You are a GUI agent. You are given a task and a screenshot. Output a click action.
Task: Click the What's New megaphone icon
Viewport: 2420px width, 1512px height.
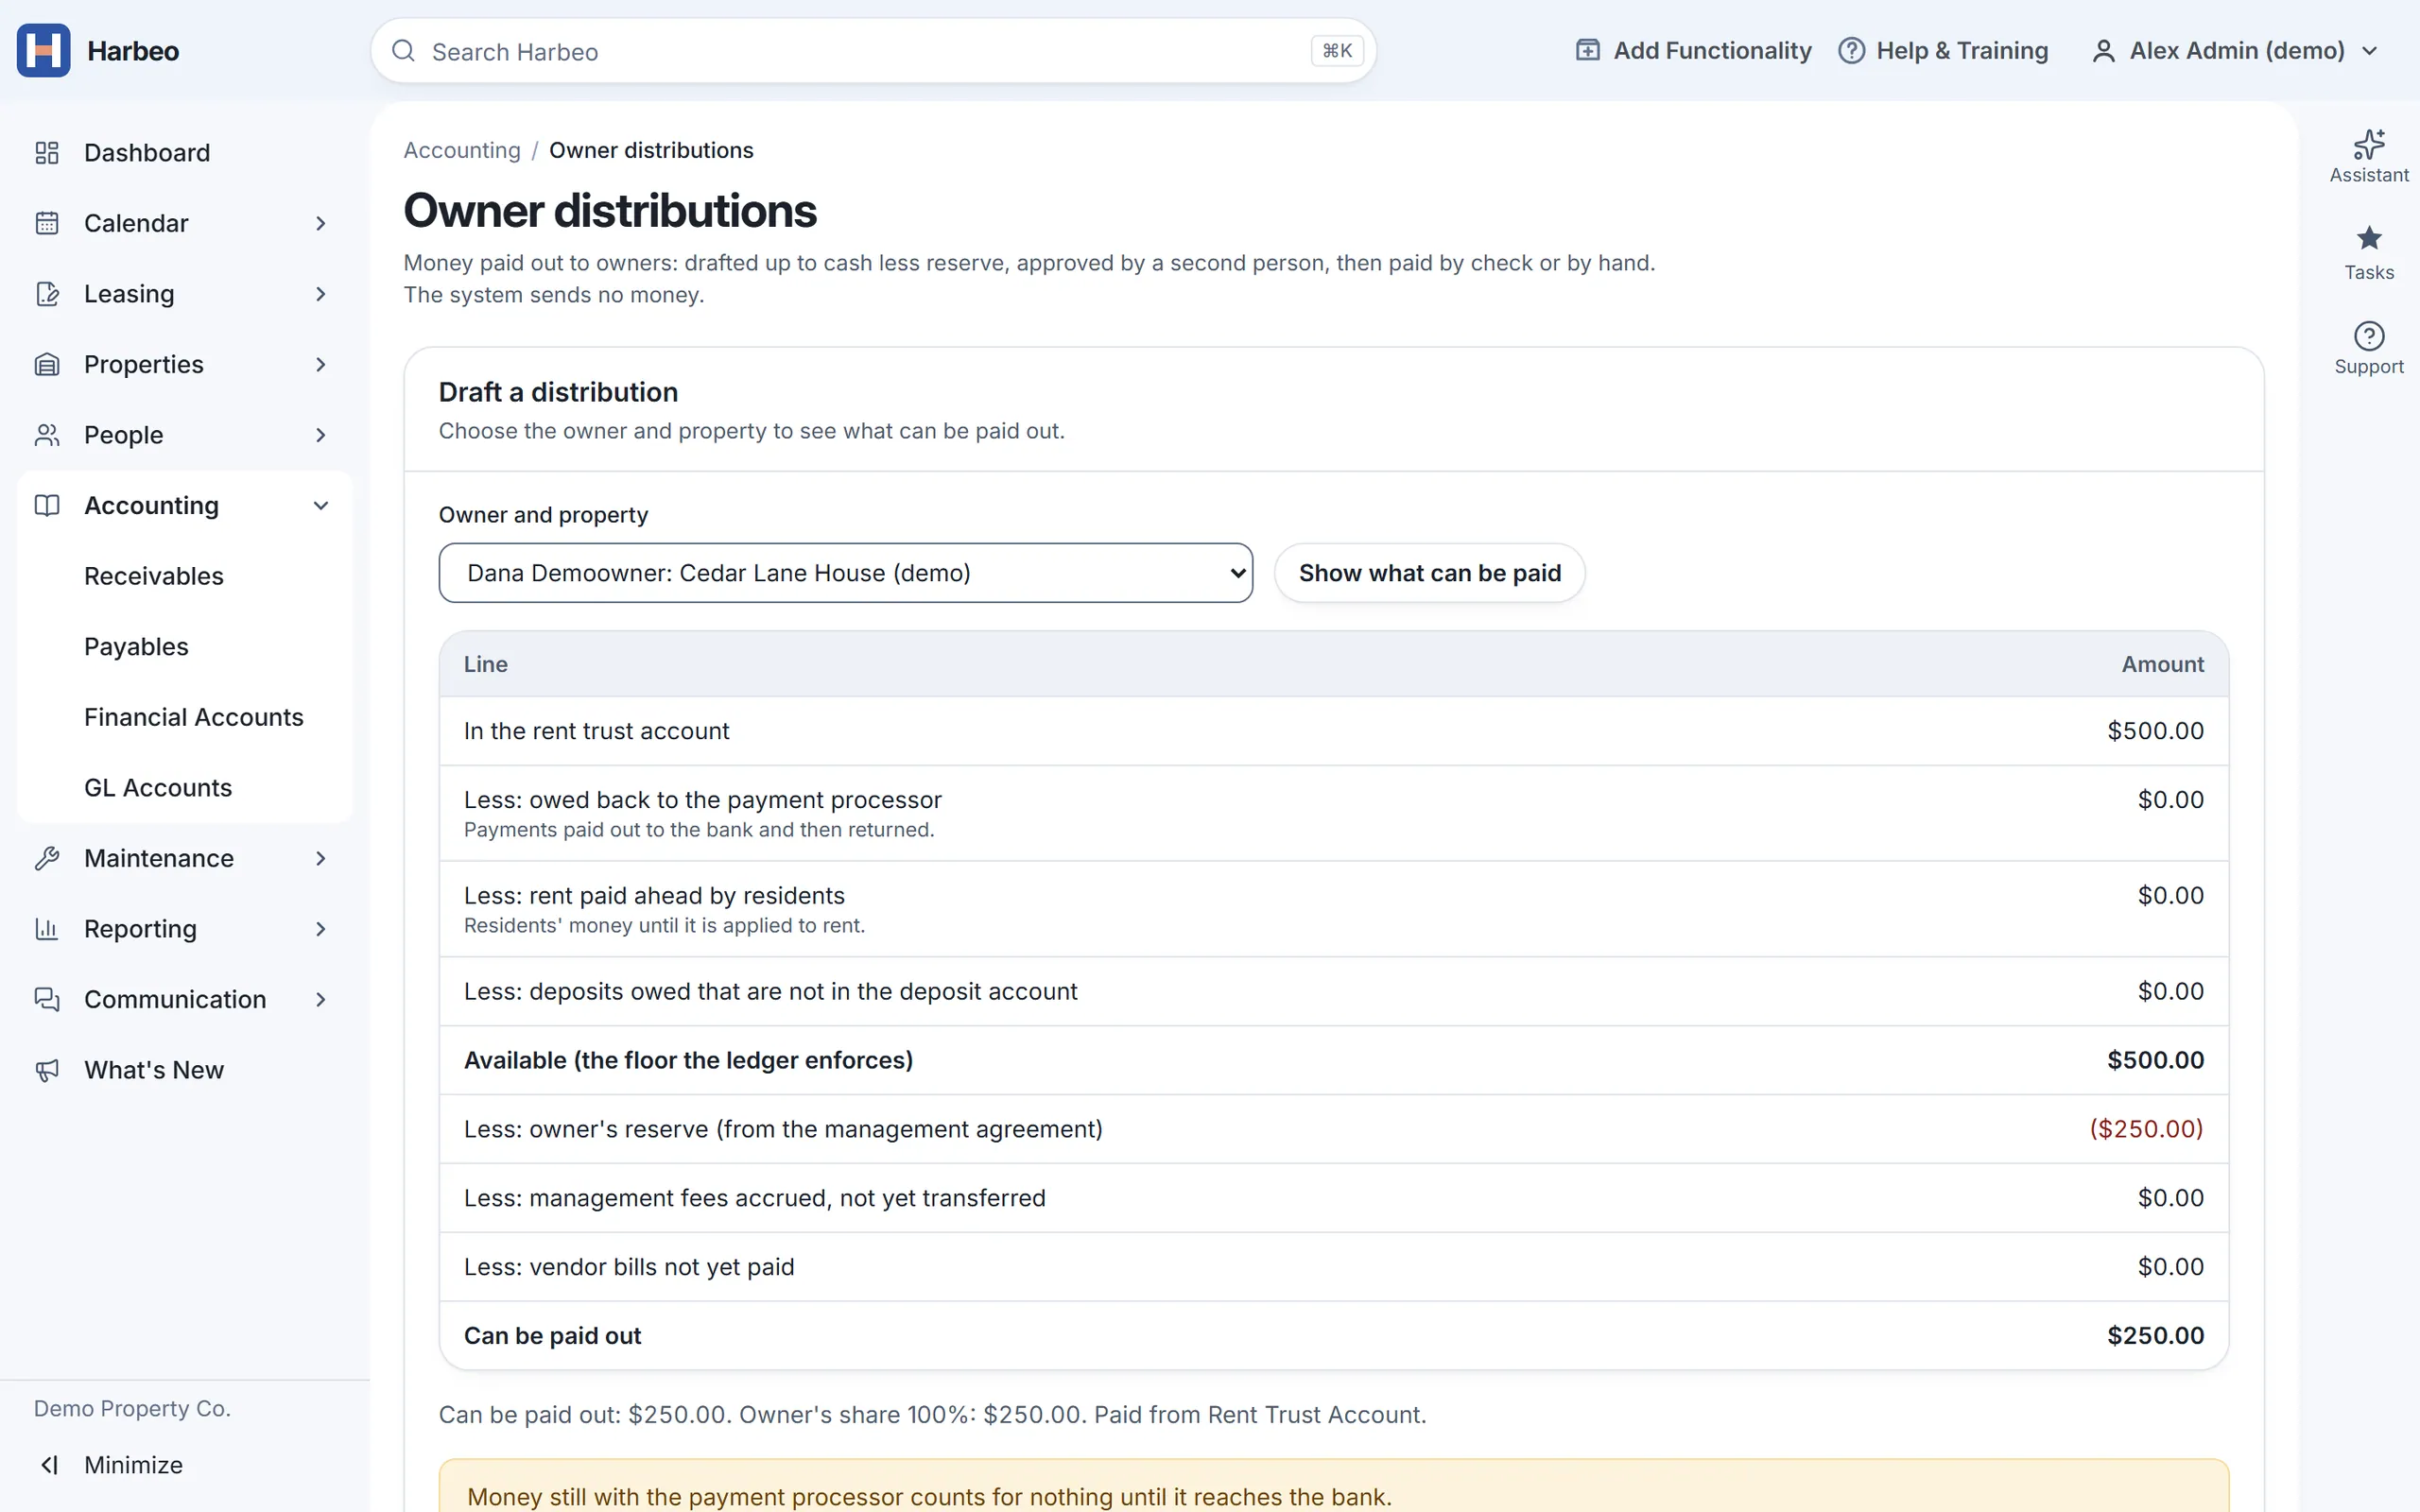pyautogui.click(x=47, y=1070)
